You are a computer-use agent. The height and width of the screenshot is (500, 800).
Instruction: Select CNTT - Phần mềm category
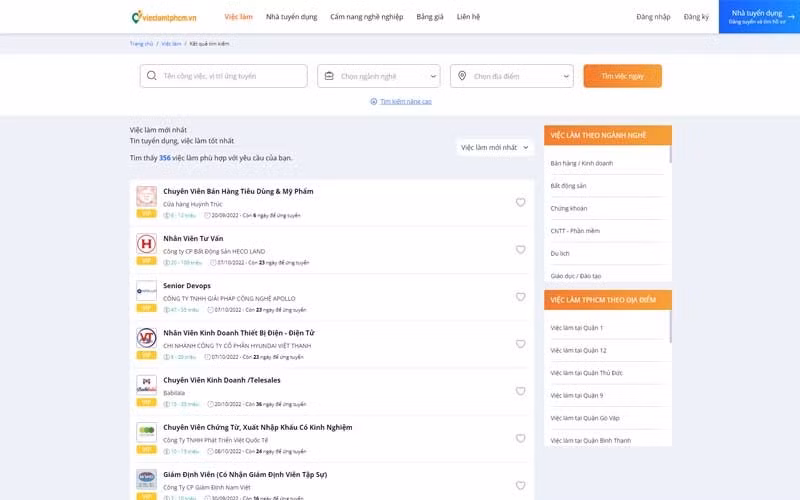(x=575, y=231)
